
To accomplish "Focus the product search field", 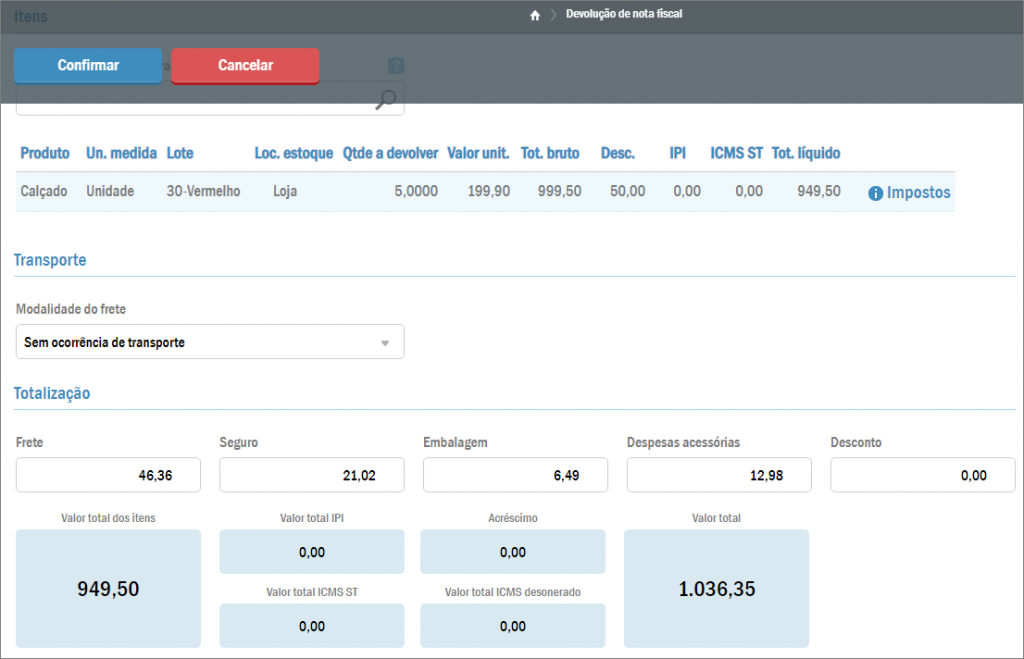I will tap(195, 99).
